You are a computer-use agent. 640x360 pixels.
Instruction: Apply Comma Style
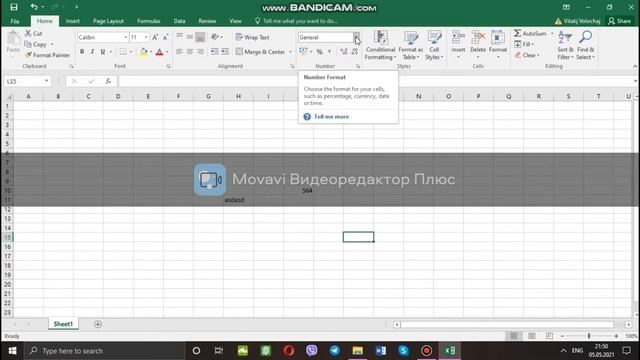coord(329,51)
